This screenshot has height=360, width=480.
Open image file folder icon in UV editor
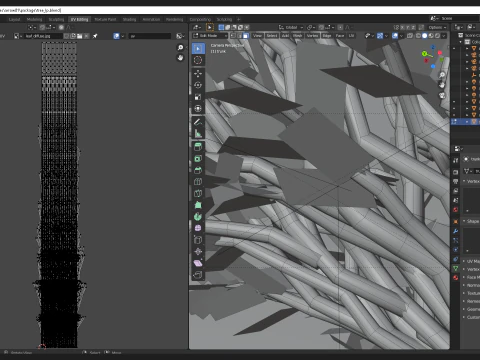click(x=80, y=36)
